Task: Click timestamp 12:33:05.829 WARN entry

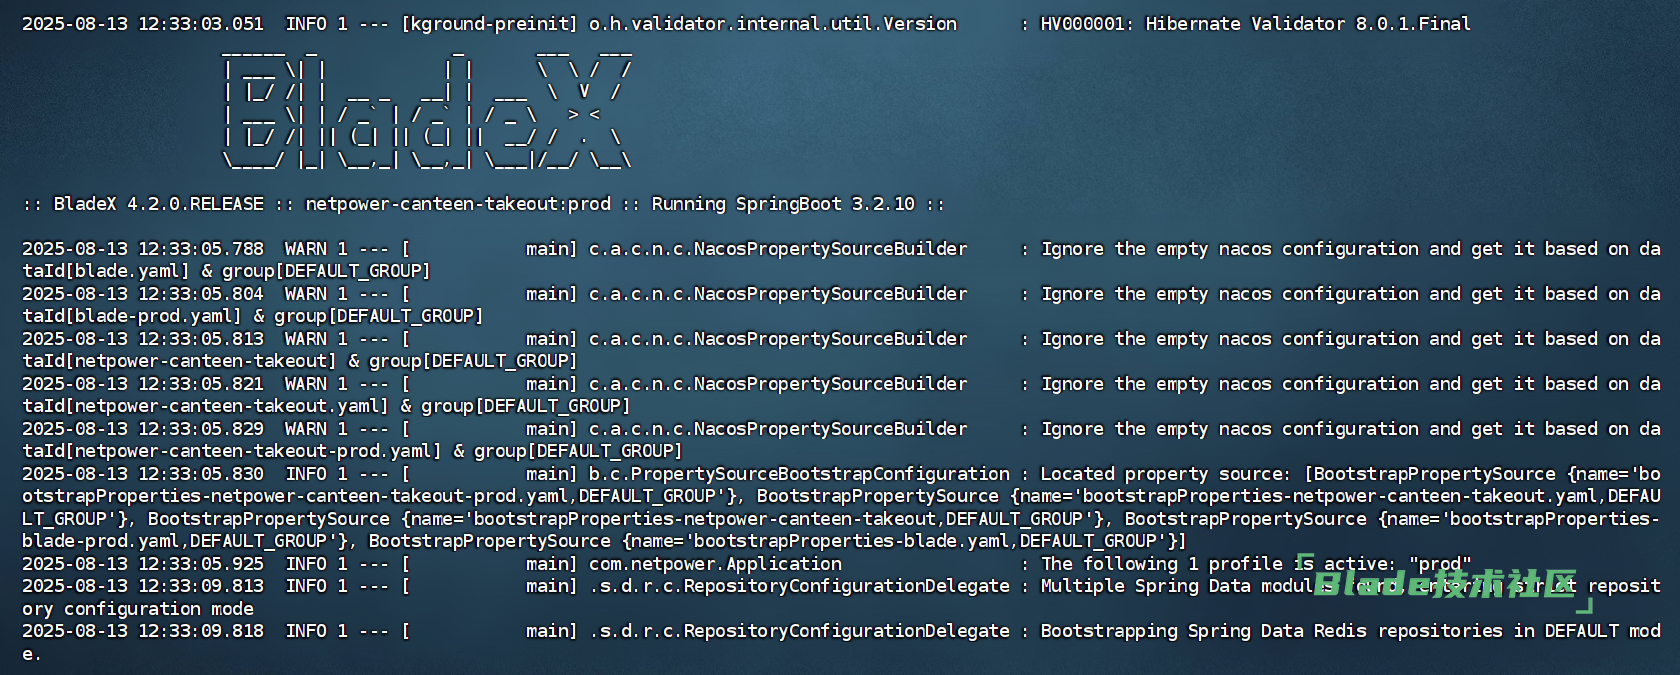Action: (143, 429)
